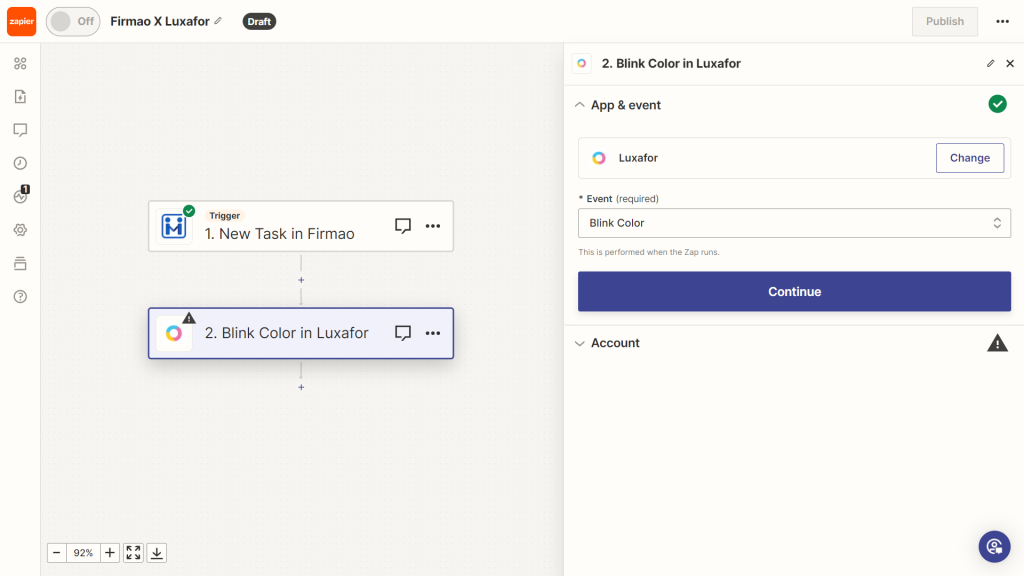Screen dimensions: 1024x576
Task: Zoom out using the minus control
Action: [56, 552]
